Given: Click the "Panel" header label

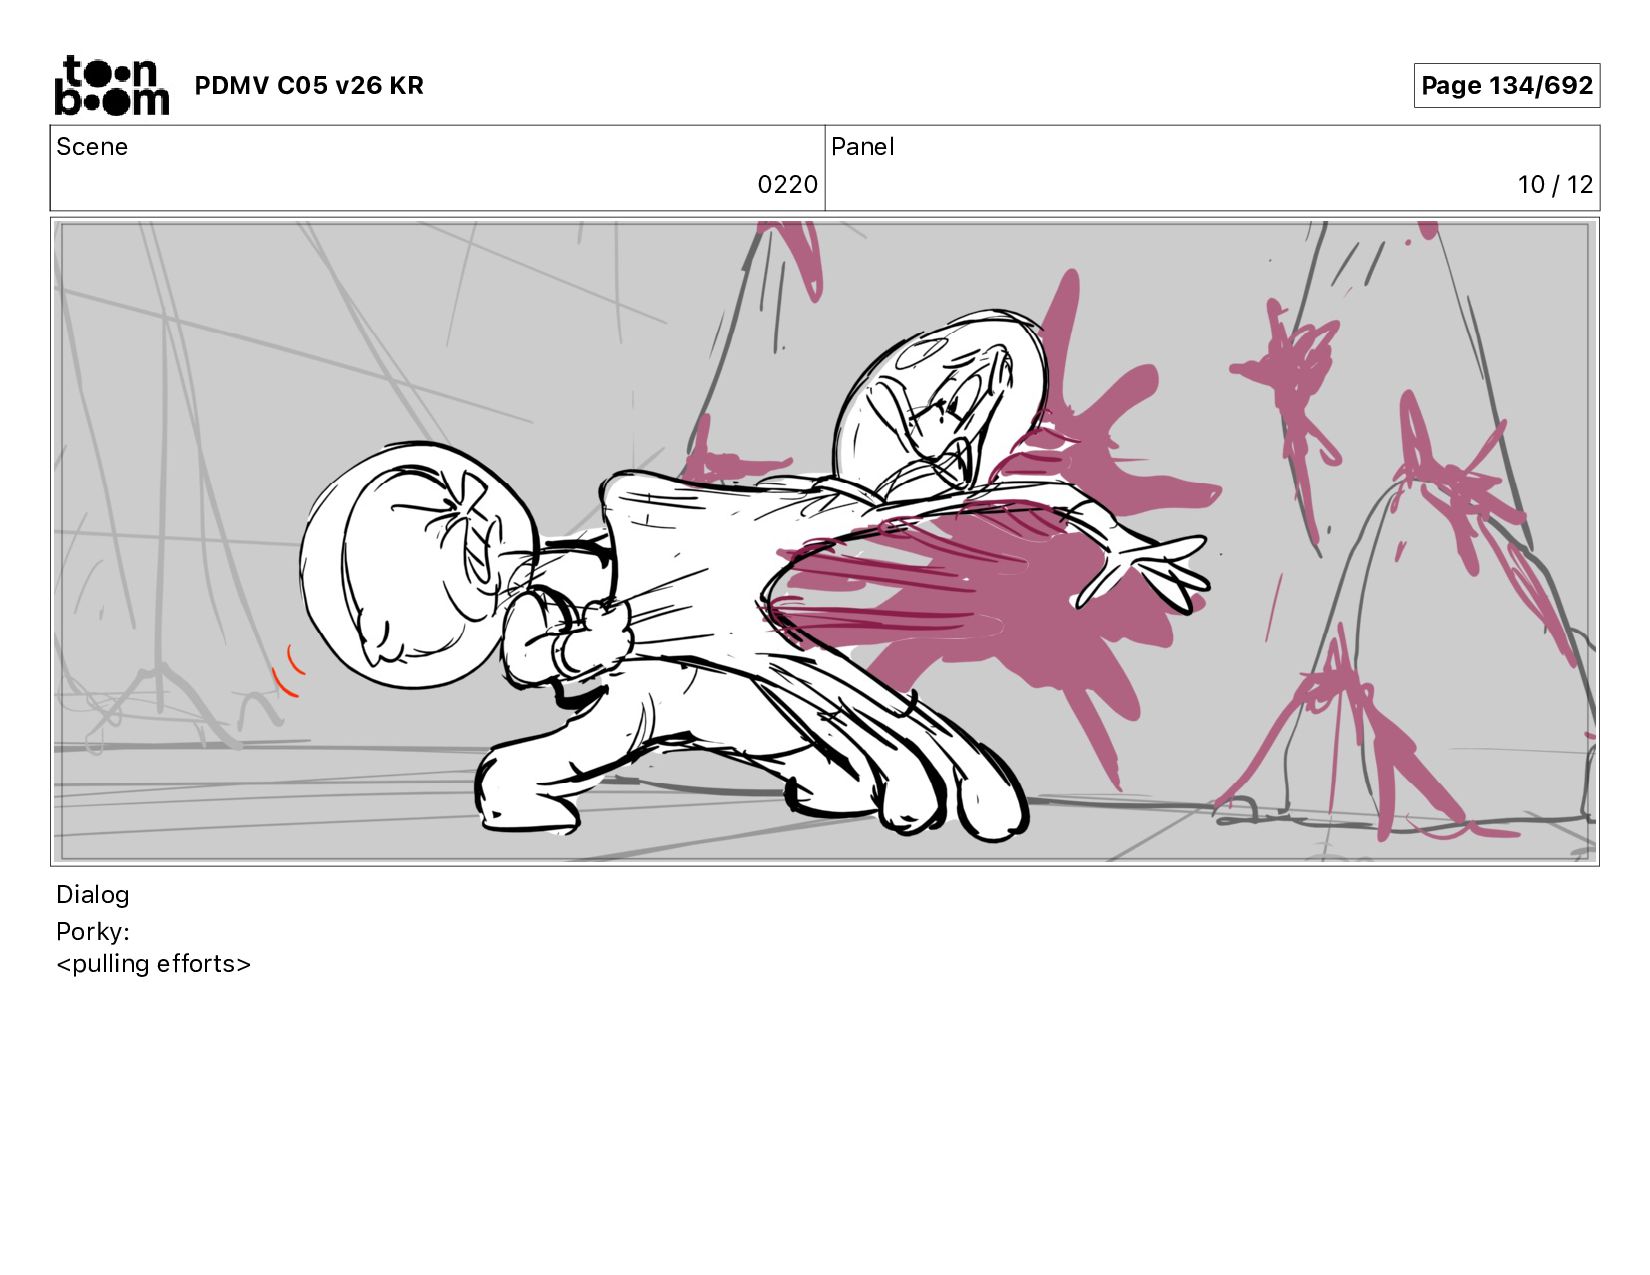Looking at the screenshot, I should [862, 147].
